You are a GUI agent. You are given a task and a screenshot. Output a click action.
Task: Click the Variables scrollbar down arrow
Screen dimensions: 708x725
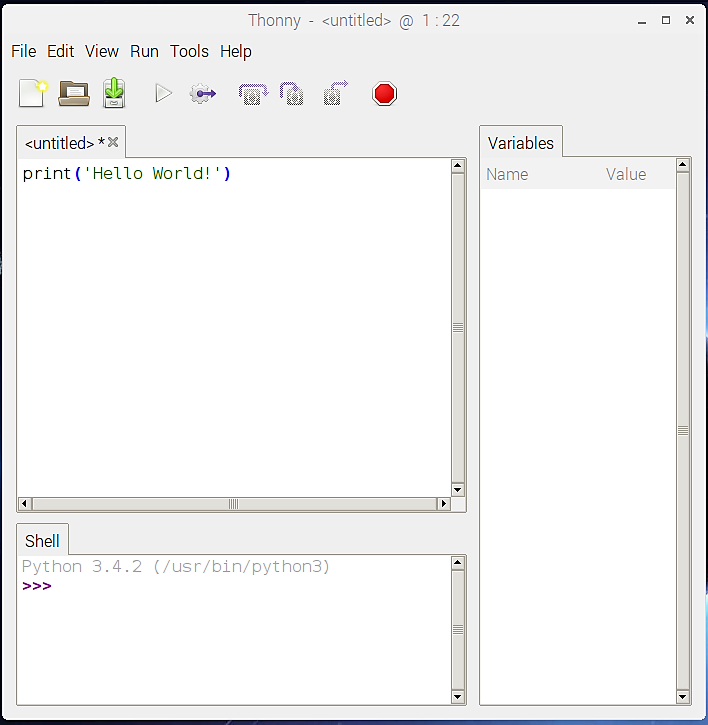683,696
